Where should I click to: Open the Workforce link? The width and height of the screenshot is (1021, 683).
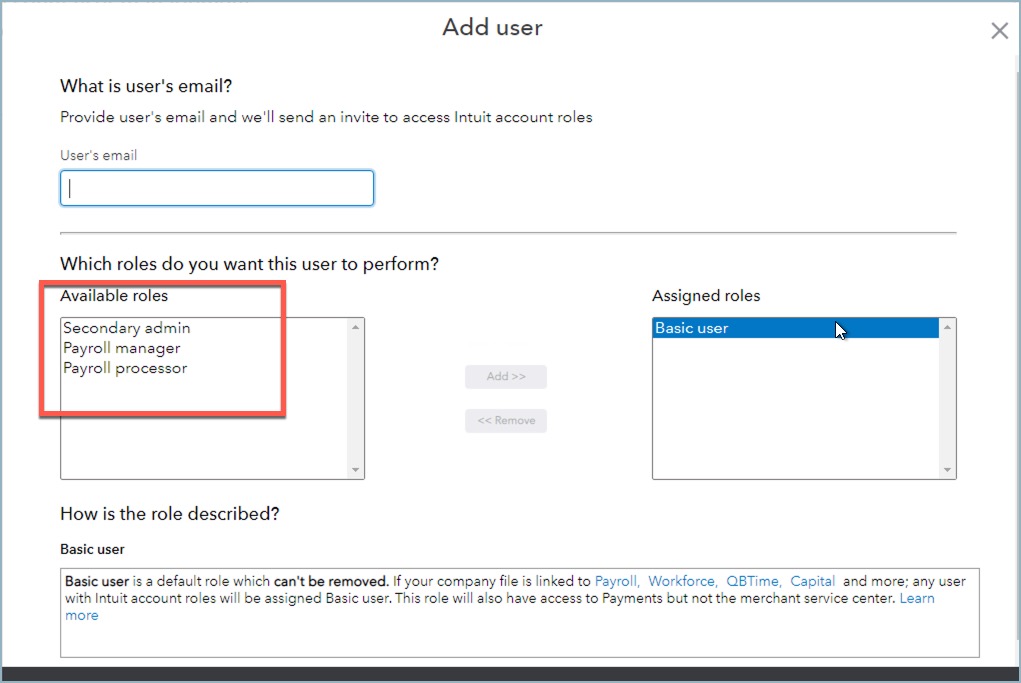point(681,581)
